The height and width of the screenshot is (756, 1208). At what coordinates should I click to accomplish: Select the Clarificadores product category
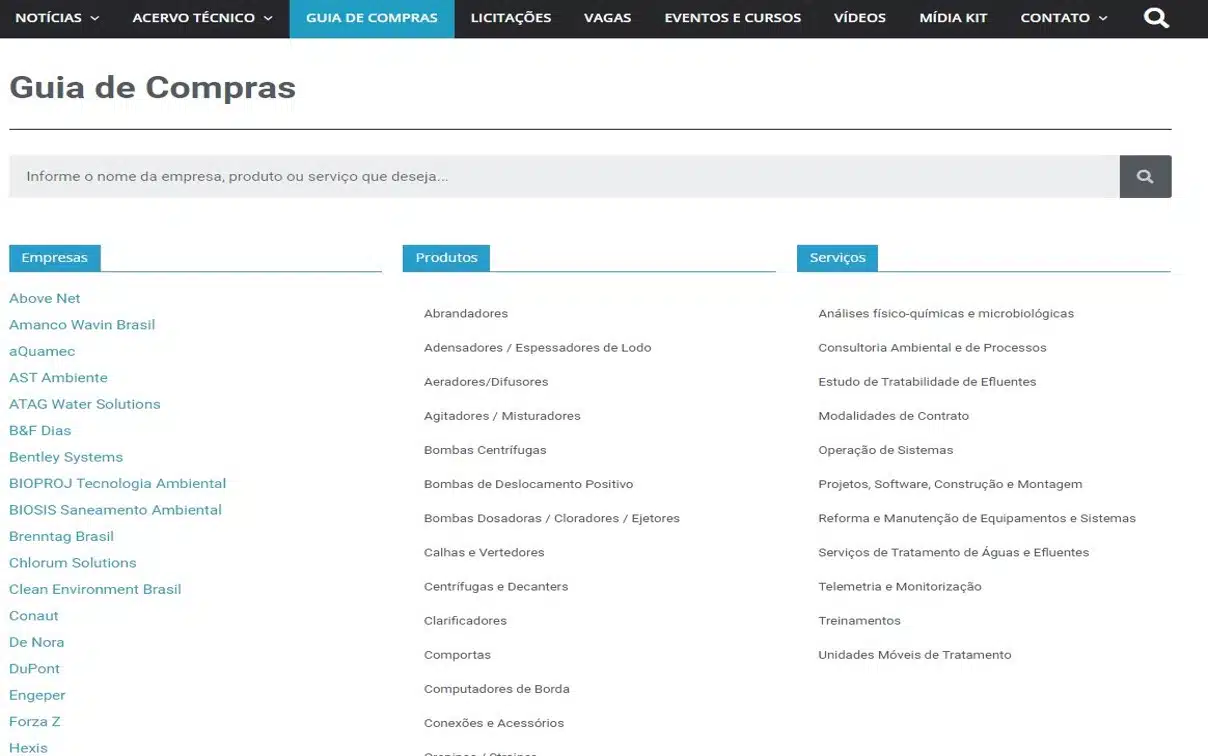coord(465,621)
